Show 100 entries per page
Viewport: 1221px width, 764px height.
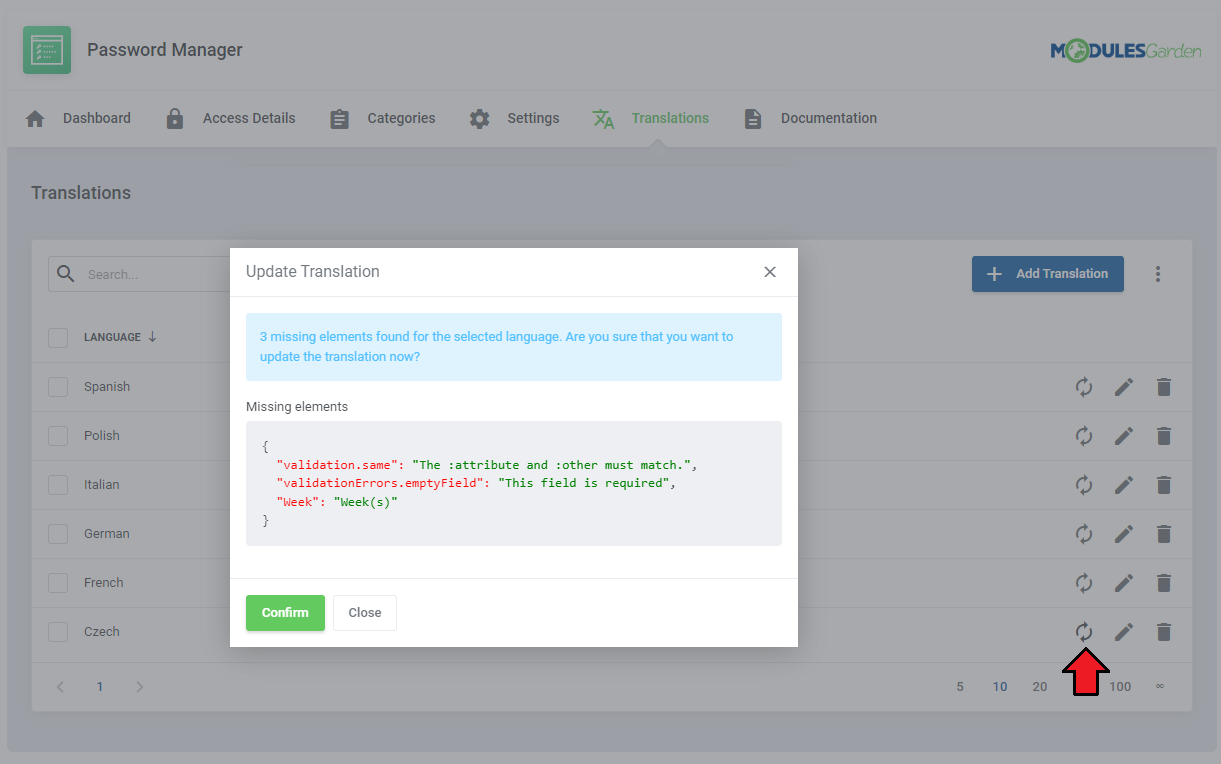1120,687
